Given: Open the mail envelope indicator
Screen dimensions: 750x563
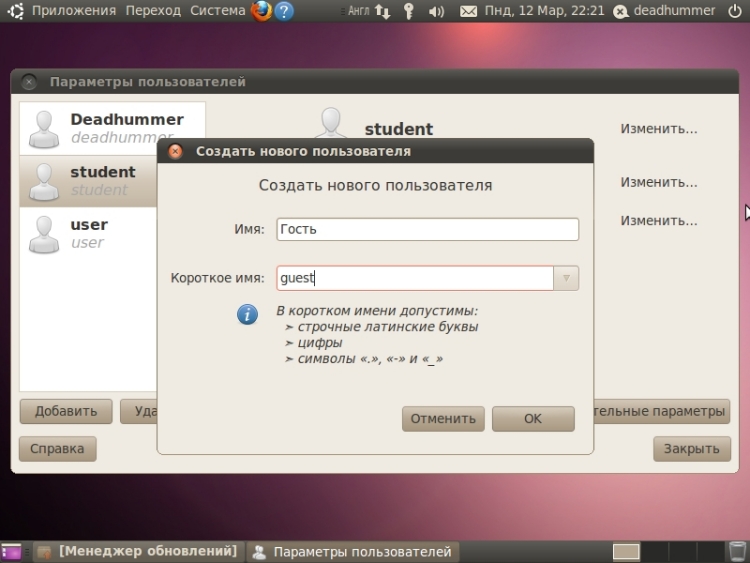Looking at the screenshot, I should coord(468,11).
